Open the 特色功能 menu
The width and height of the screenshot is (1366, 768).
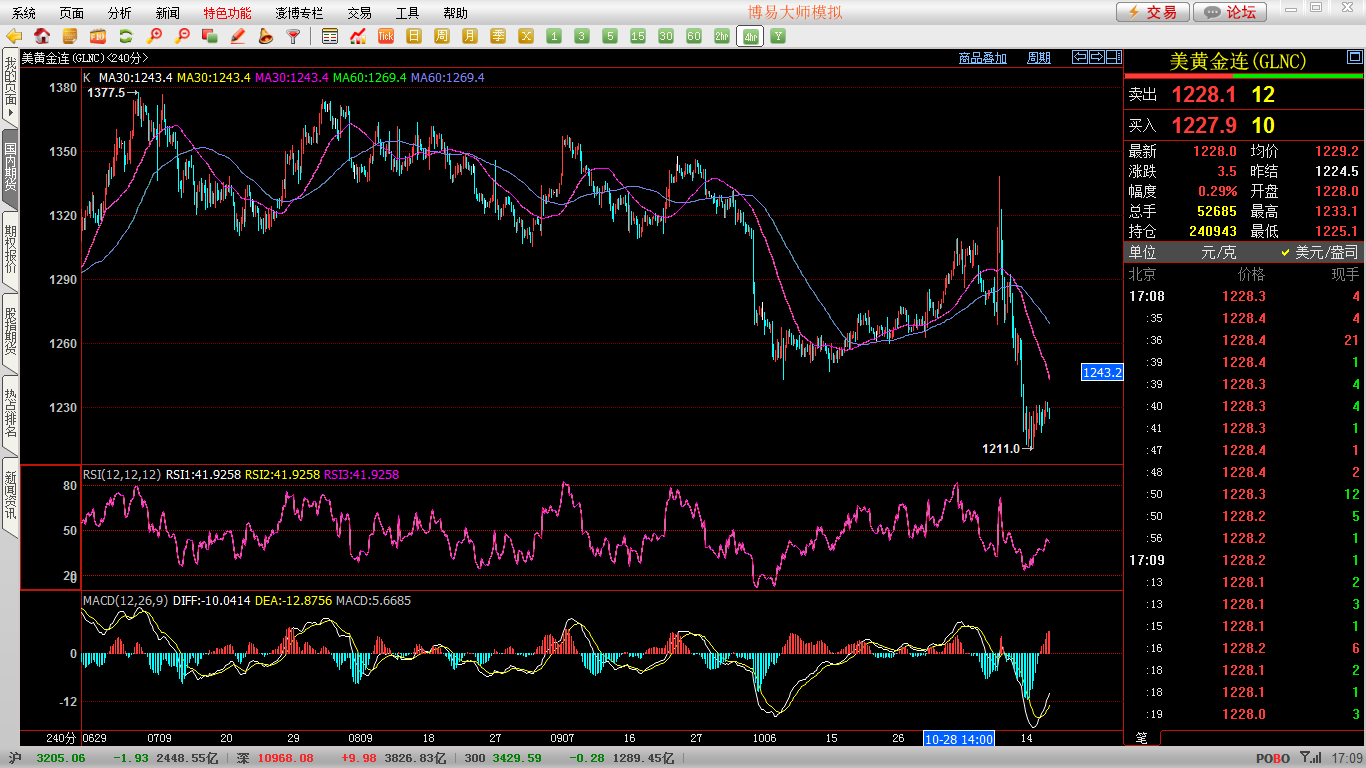click(227, 13)
